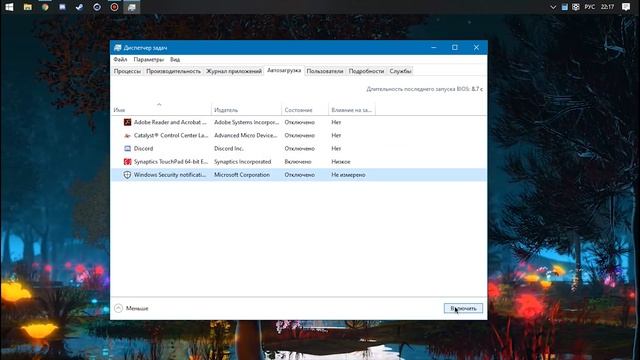This screenshot has width=640, height=360.
Task: Click the Synaptics TouchPad row icon
Action: coord(127,162)
